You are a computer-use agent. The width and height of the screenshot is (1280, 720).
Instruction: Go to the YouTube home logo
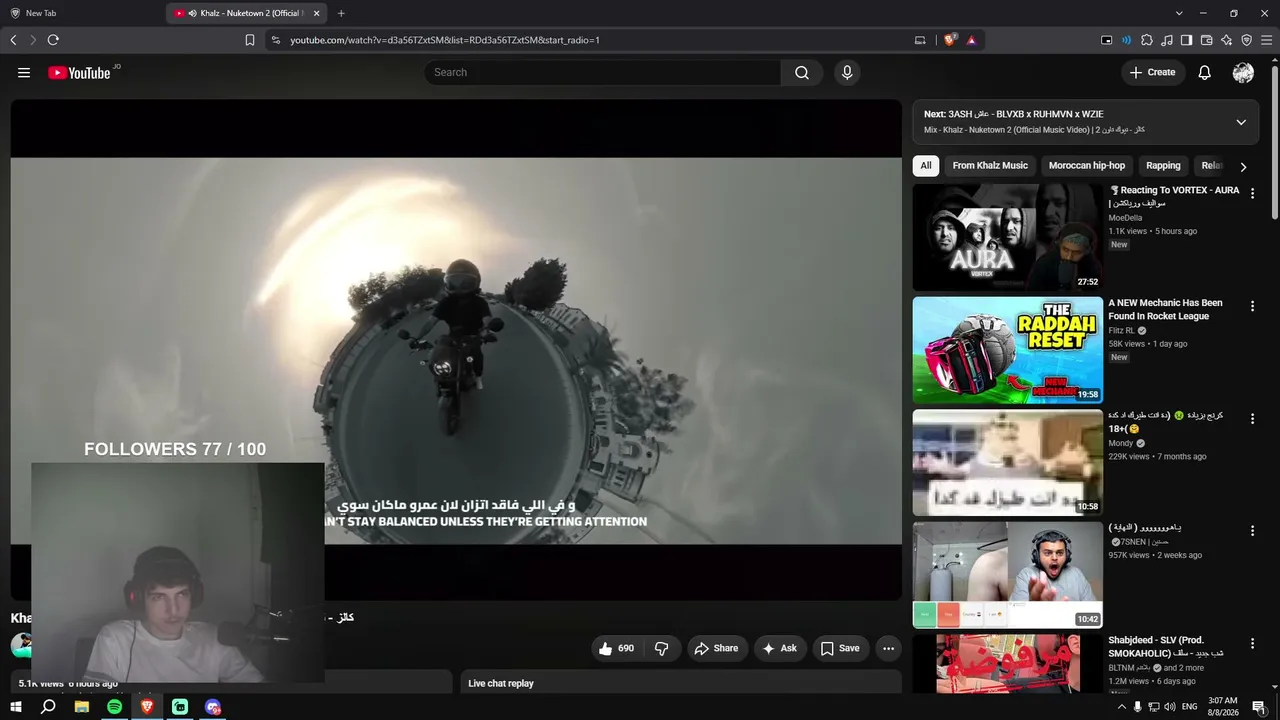[x=79, y=73]
